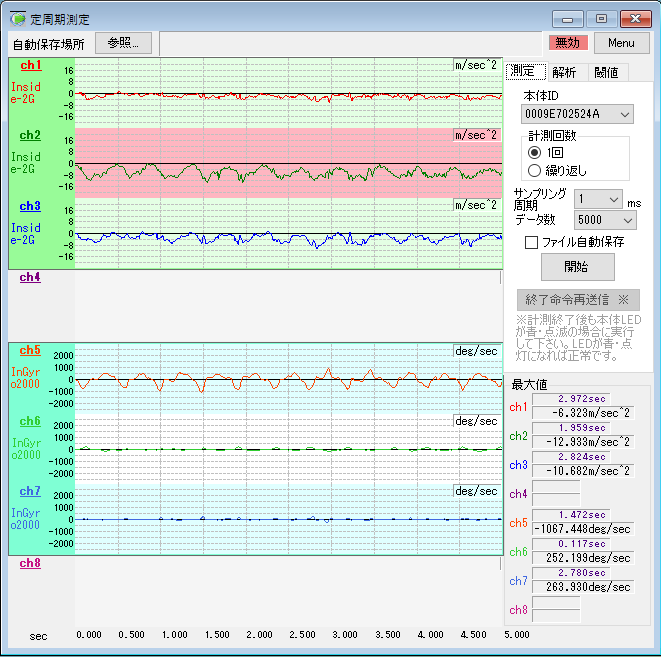The width and height of the screenshot is (661, 657).
Task: Click the red 無効 indicator
Action: tap(568, 43)
